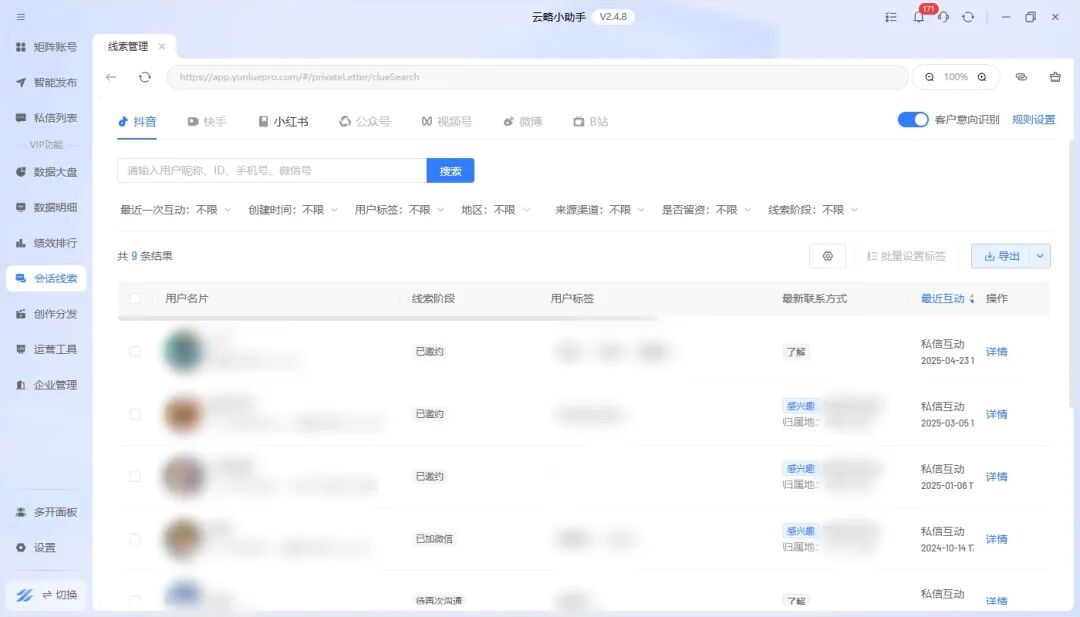The height and width of the screenshot is (617, 1080).
Task: Expand the arrow next to 导出 button
Action: 1040,256
